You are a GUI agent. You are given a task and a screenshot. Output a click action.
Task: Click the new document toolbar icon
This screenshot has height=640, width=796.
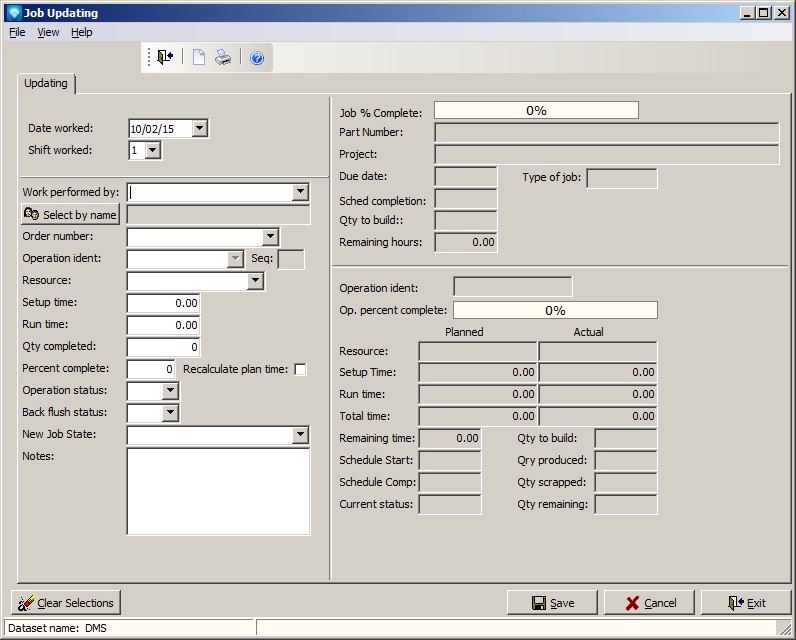198,58
